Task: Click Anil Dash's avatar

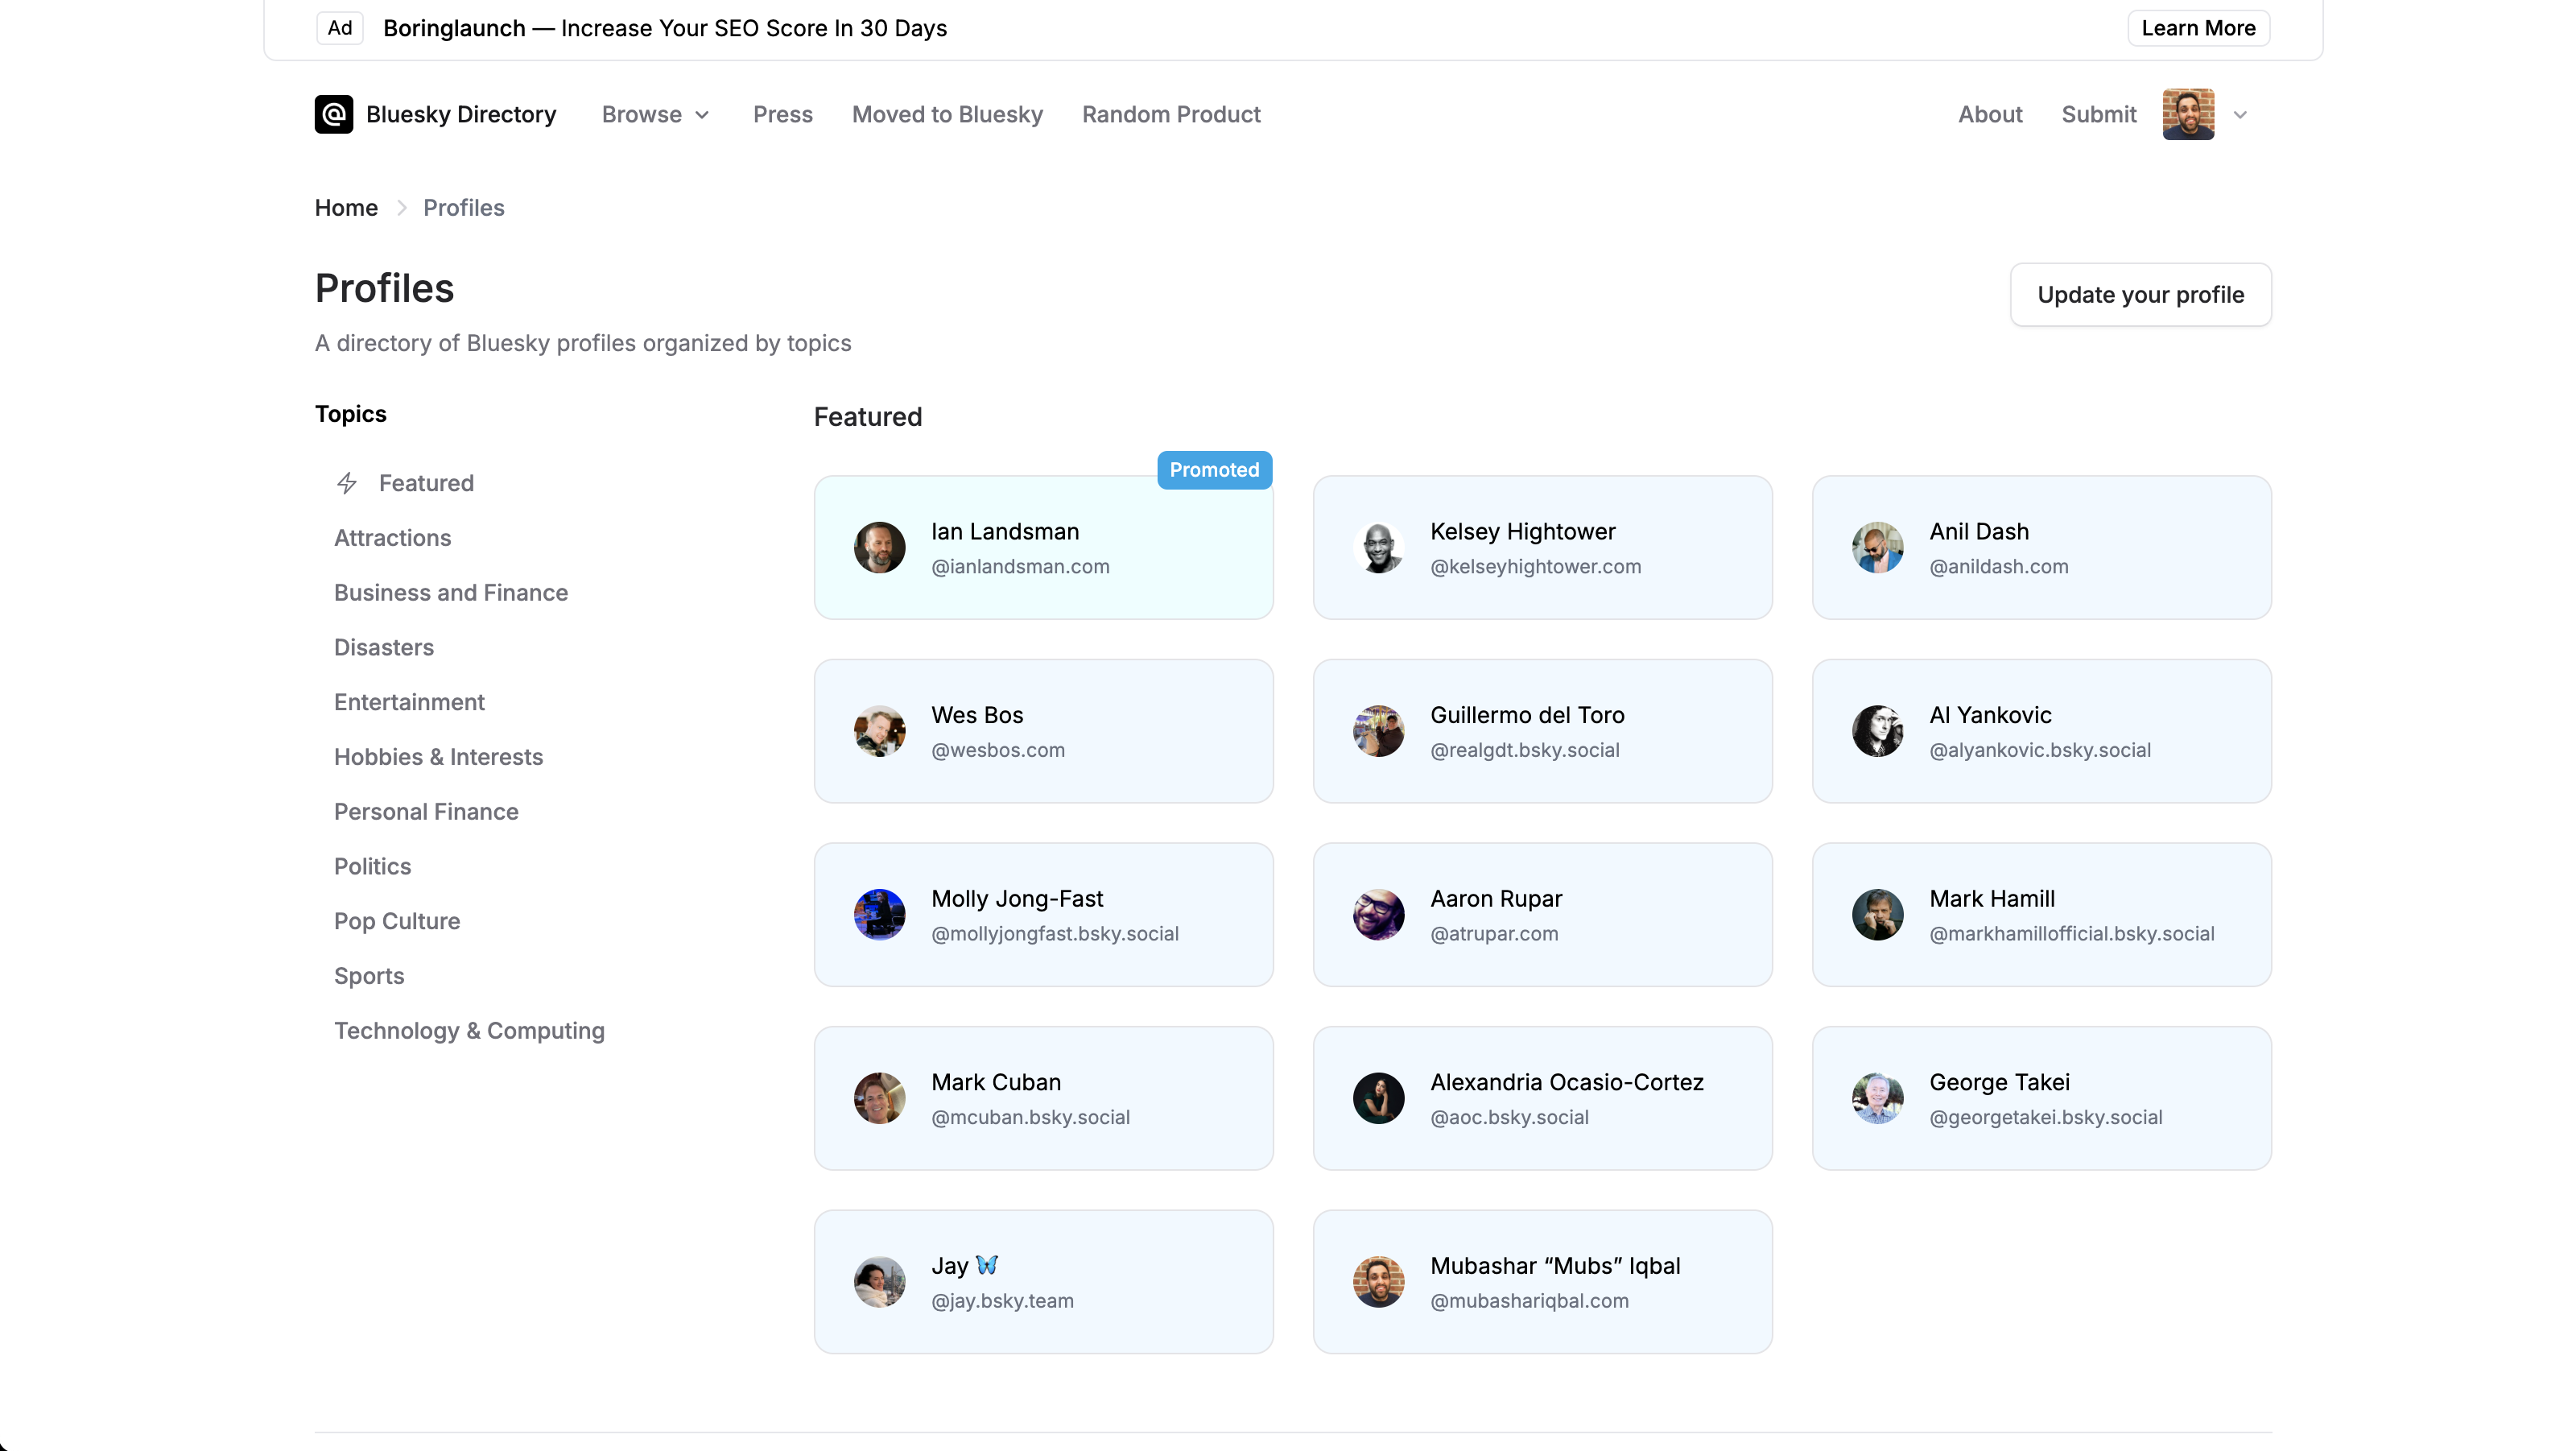Action: pos(1878,547)
